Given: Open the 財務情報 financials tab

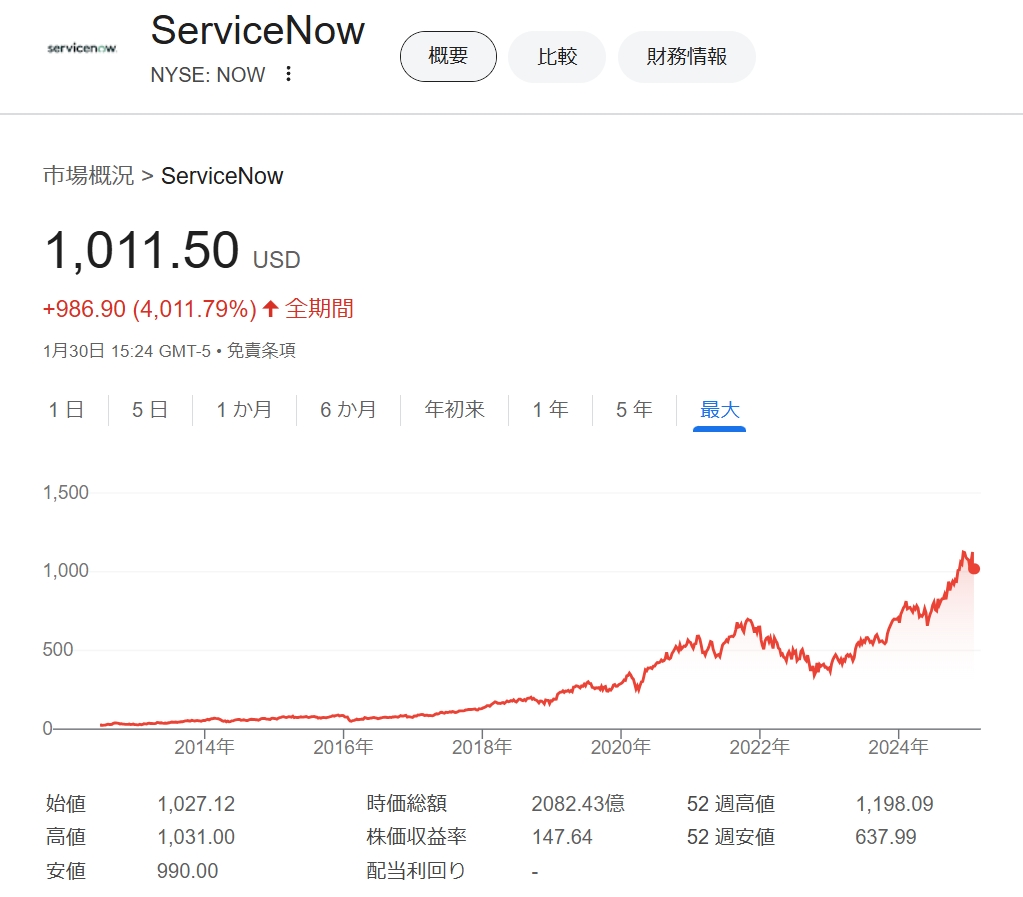Looking at the screenshot, I should point(686,57).
